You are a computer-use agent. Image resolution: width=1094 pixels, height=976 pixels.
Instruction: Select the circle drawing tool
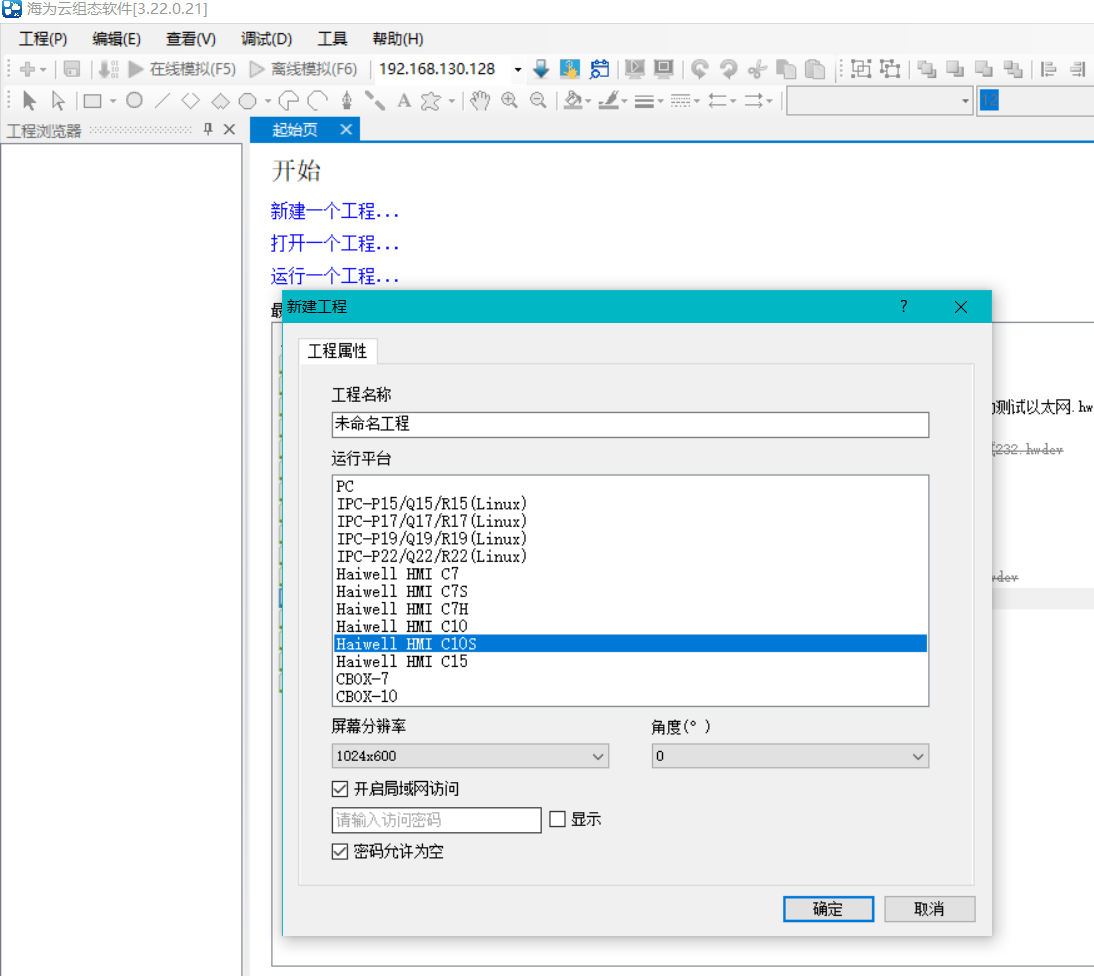[x=135, y=101]
